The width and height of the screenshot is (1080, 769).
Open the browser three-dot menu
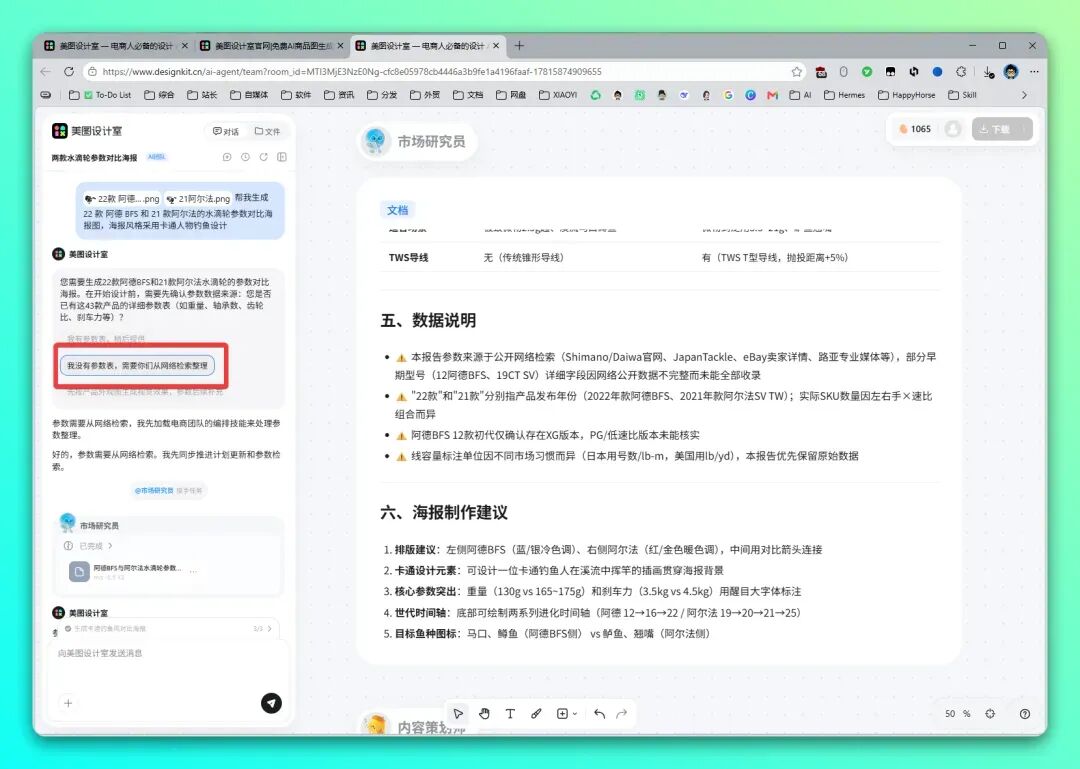(1034, 72)
